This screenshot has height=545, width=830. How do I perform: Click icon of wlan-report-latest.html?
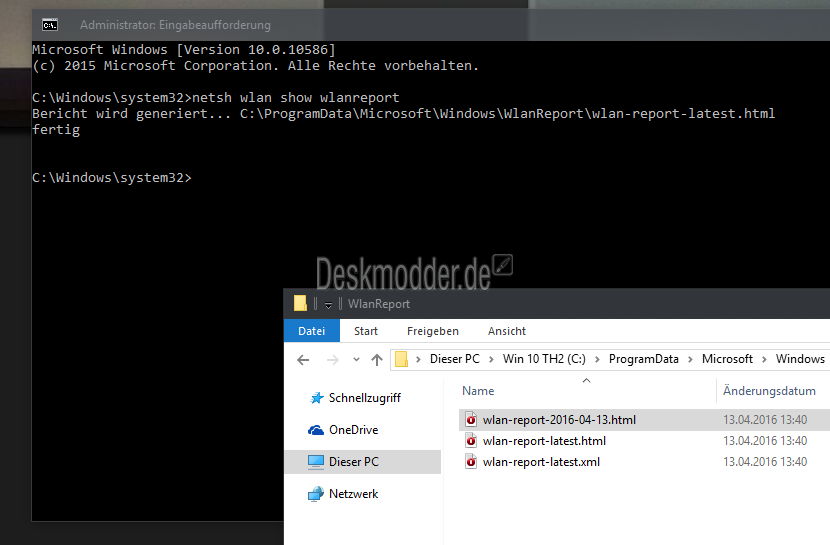[471, 441]
